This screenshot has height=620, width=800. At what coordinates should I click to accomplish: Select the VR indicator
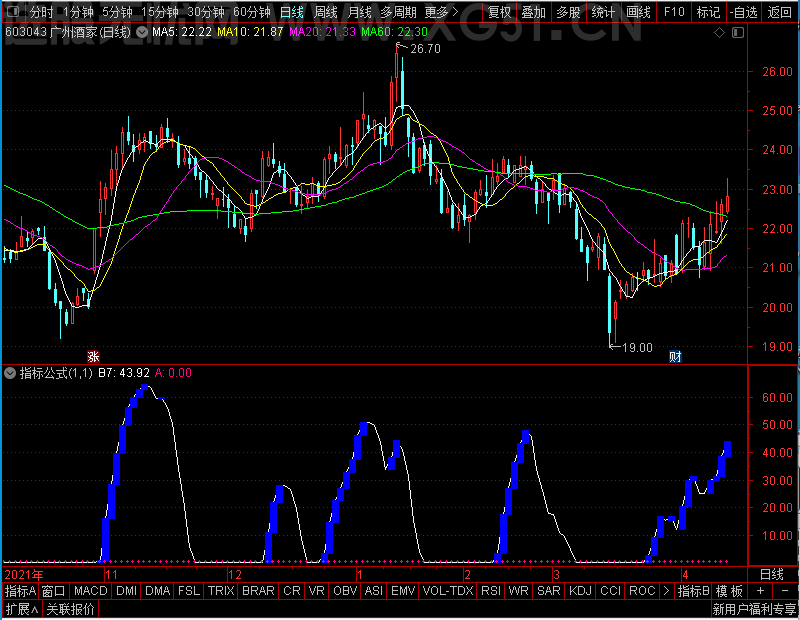coord(316,591)
